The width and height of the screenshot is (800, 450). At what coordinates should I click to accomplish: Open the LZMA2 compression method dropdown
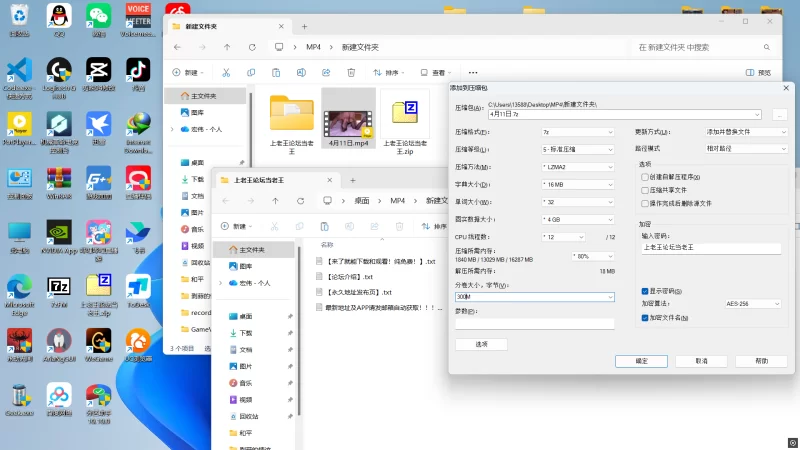click(577, 166)
